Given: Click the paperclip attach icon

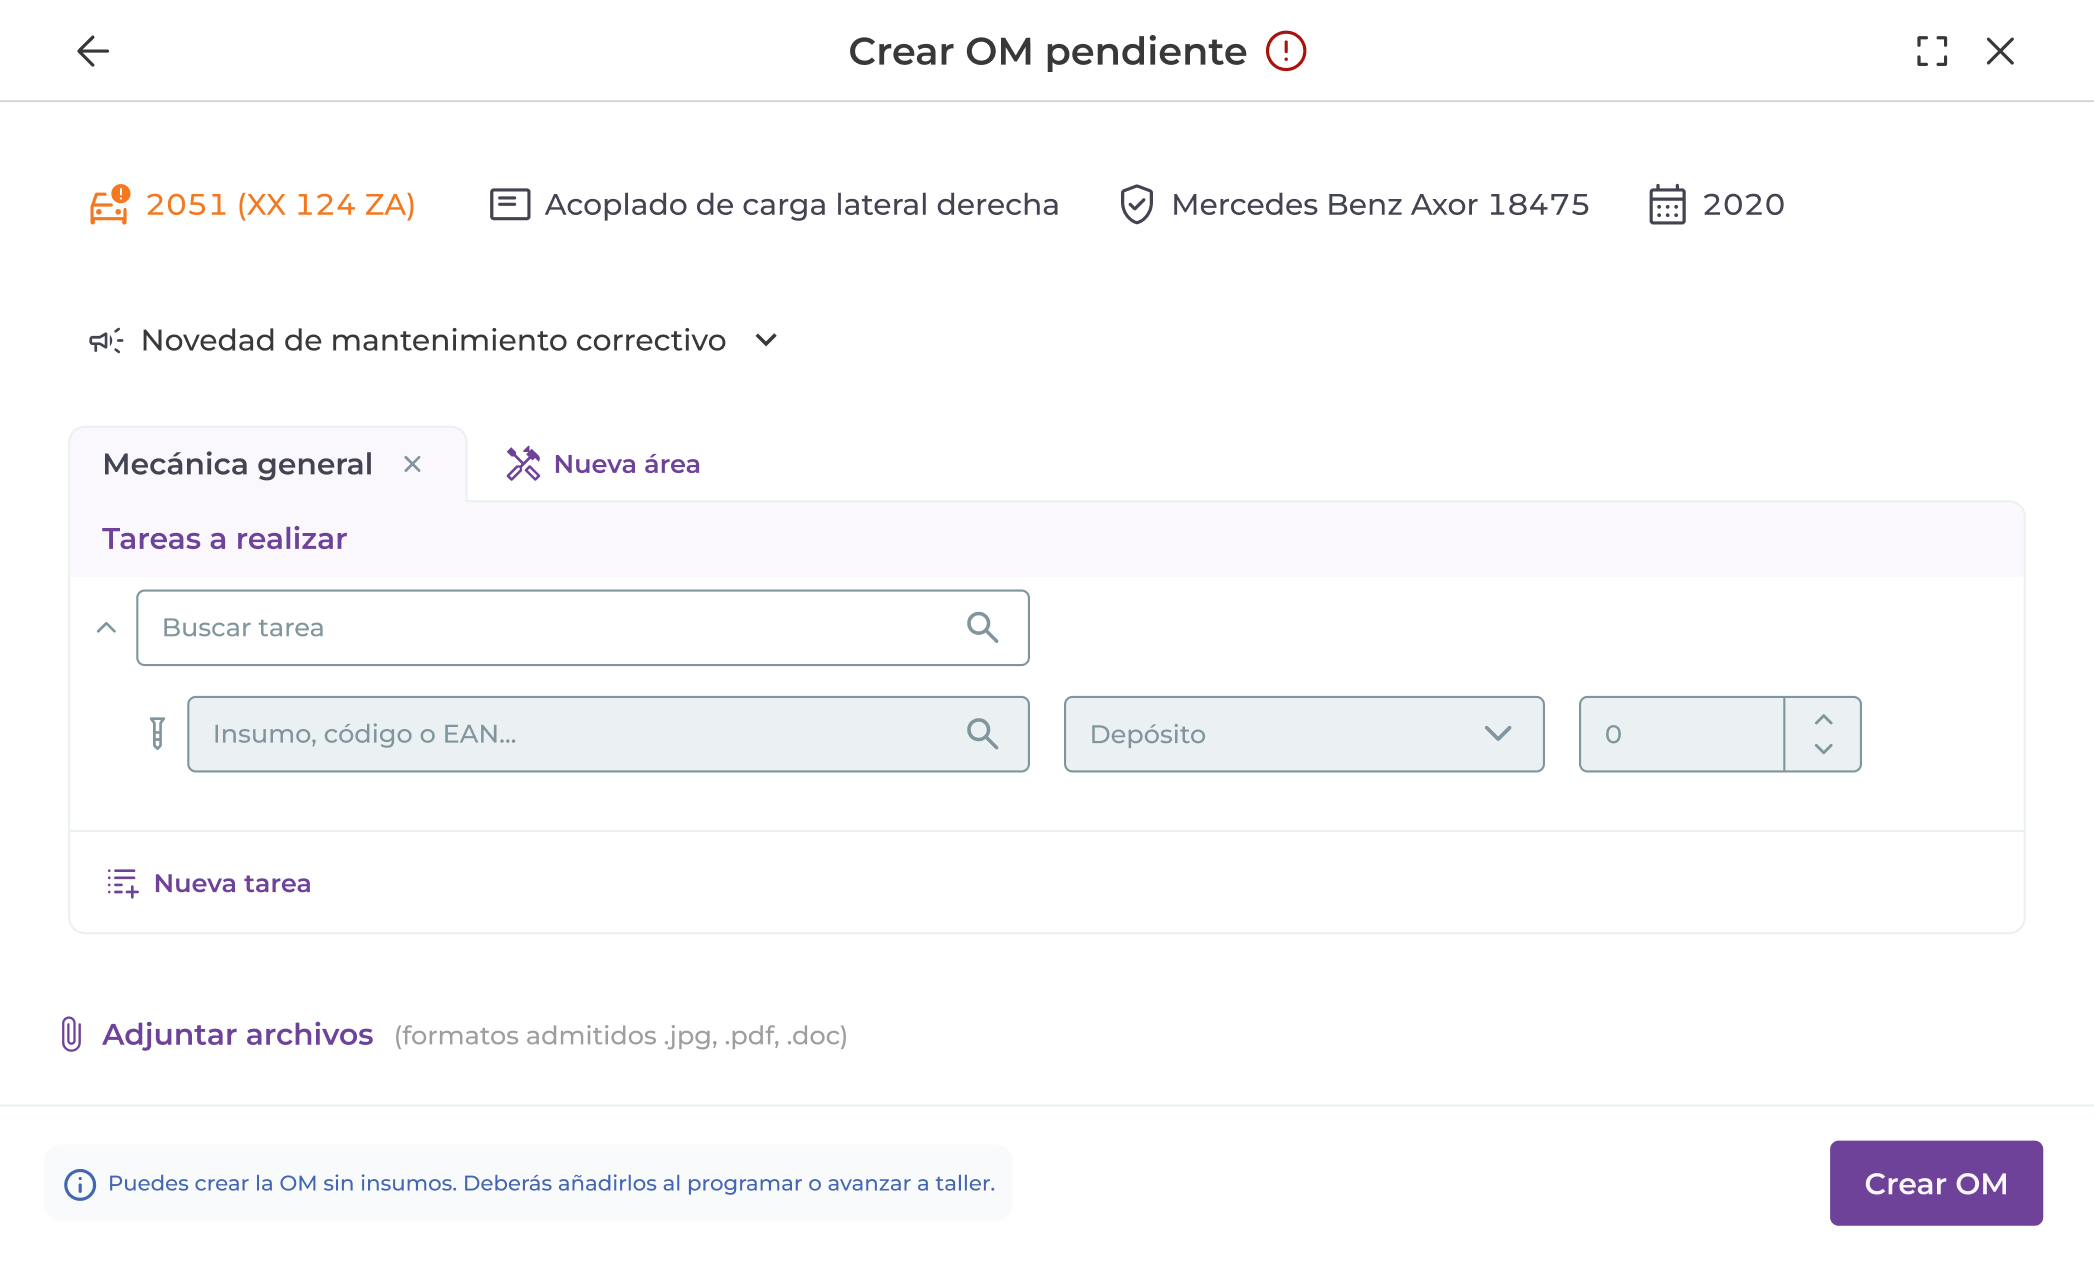Looking at the screenshot, I should pyautogui.click(x=71, y=1034).
